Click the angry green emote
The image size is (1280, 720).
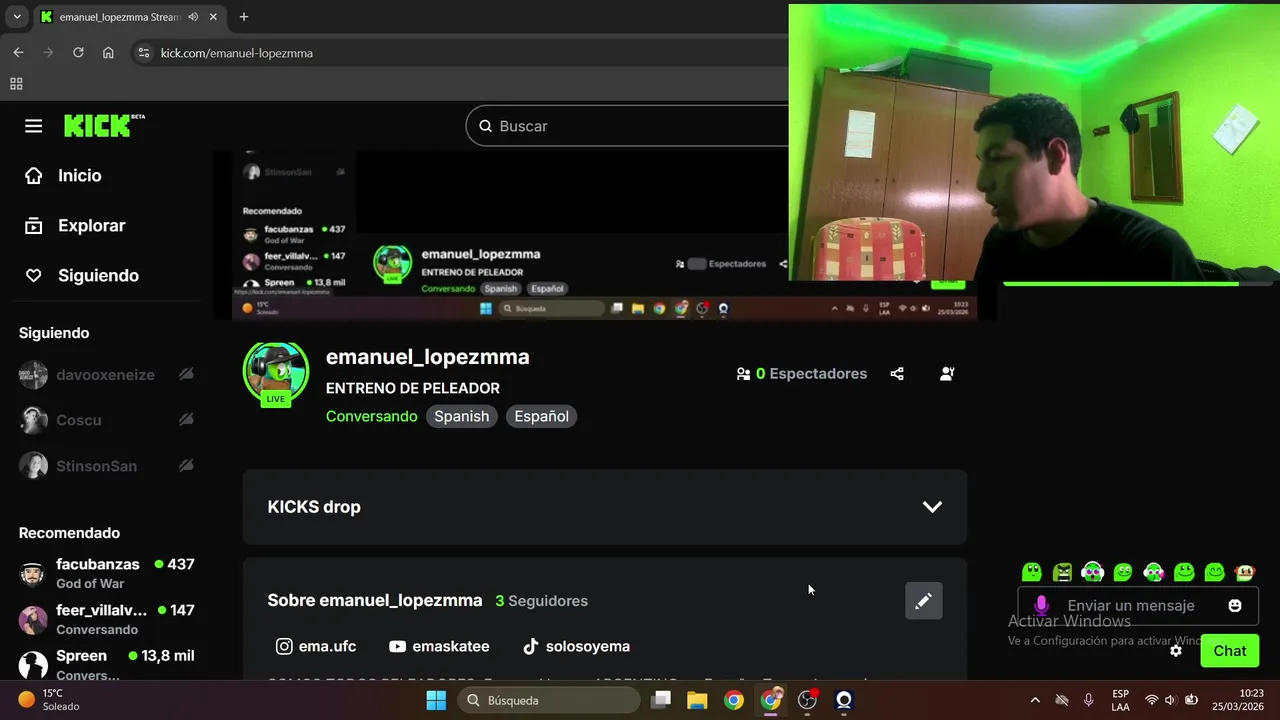click(1062, 572)
